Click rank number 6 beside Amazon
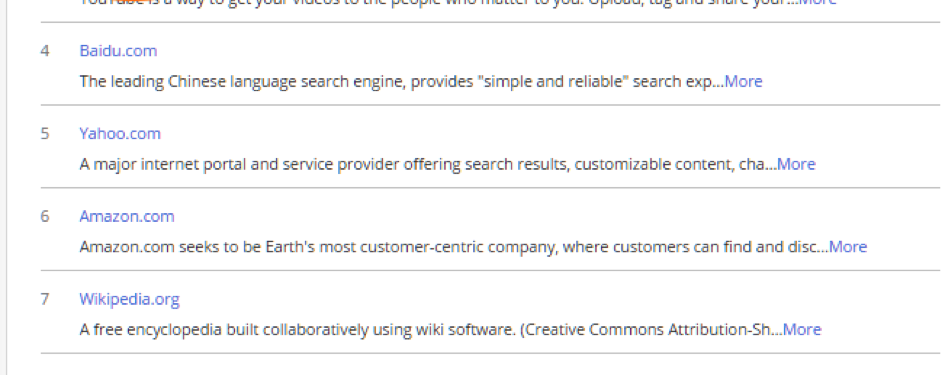Screen dimensions: 941x375 click(45, 216)
